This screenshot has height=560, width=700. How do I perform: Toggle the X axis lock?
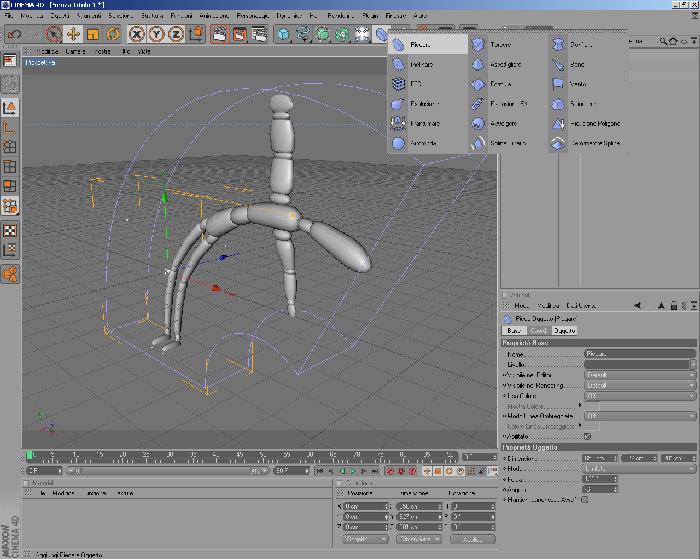[137, 34]
